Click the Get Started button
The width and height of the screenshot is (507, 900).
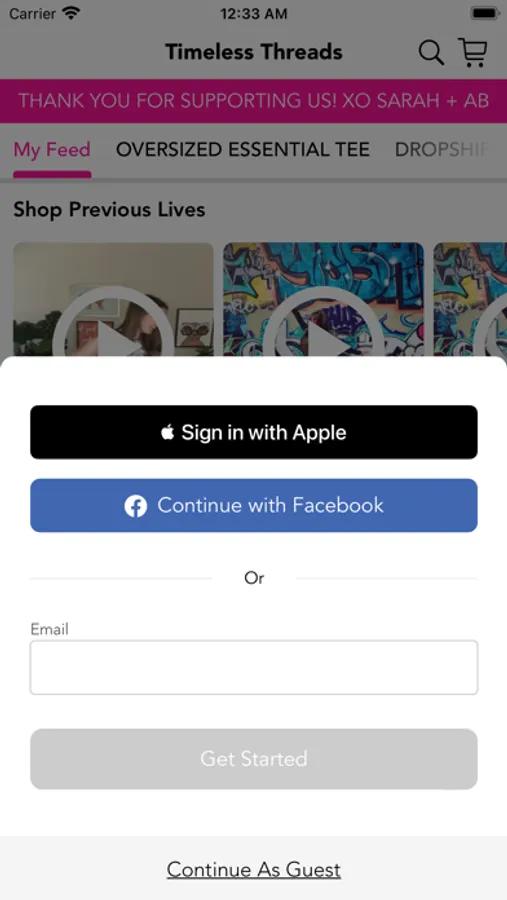254,759
